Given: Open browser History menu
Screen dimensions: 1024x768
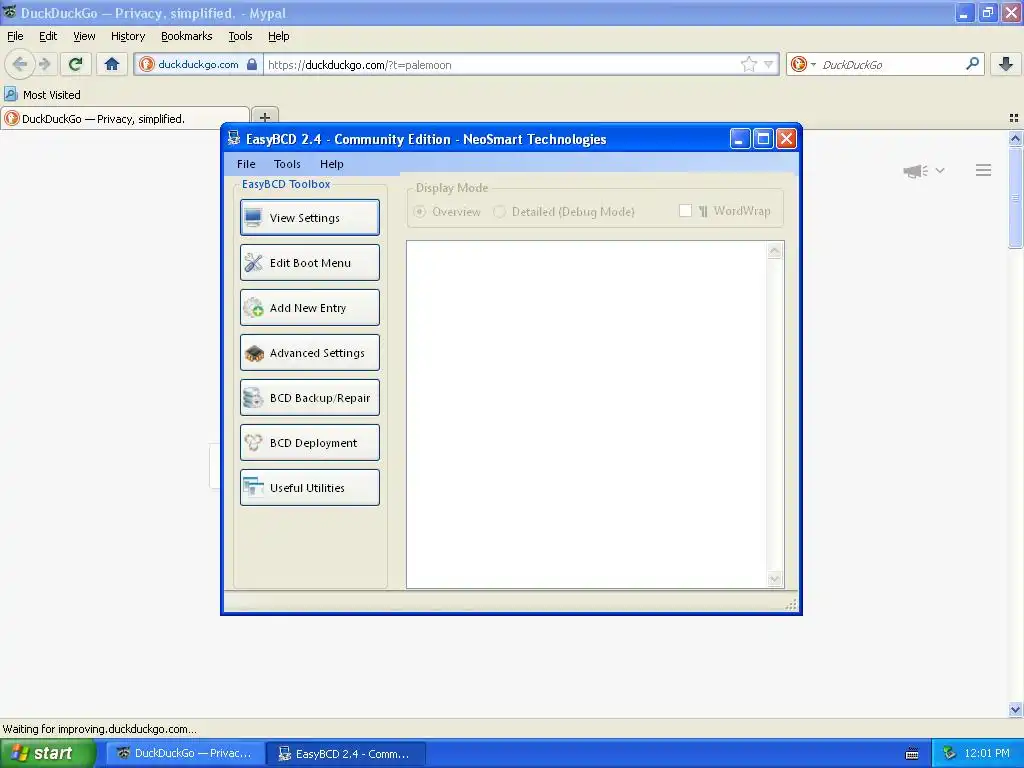Looking at the screenshot, I should [128, 36].
